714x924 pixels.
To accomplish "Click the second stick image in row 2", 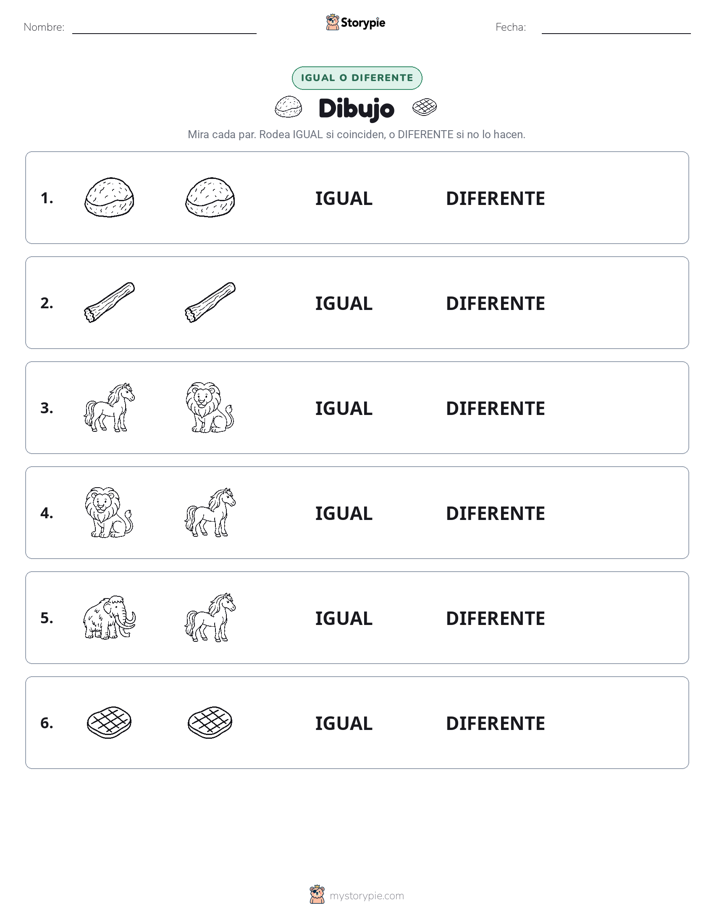I will click(x=210, y=302).
